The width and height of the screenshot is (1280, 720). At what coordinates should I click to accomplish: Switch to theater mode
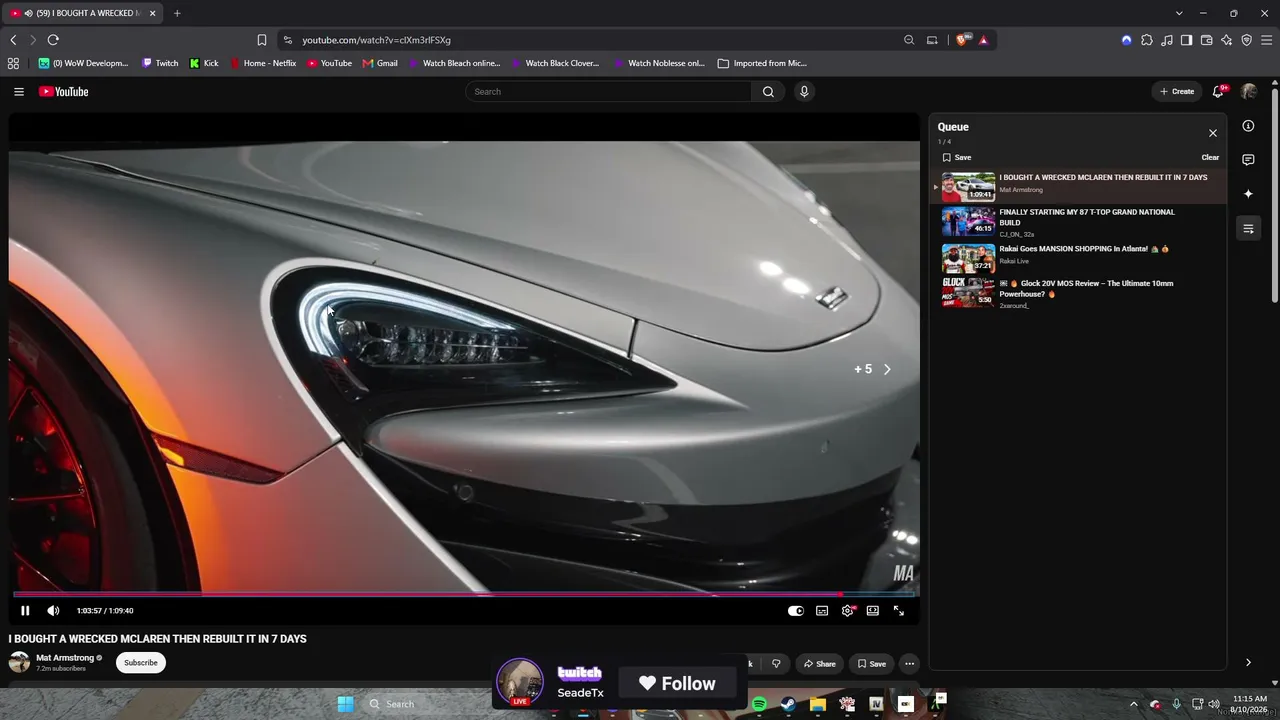pos(873,611)
